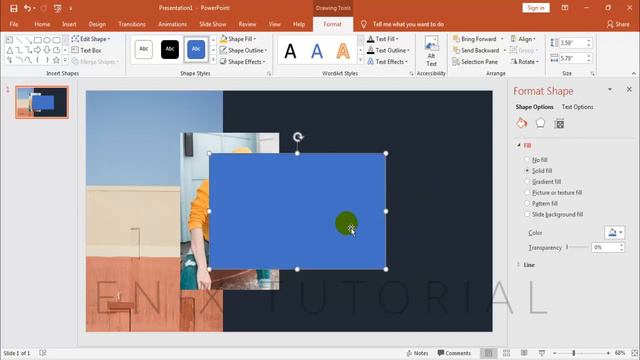Click the Share button

(618, 24)
